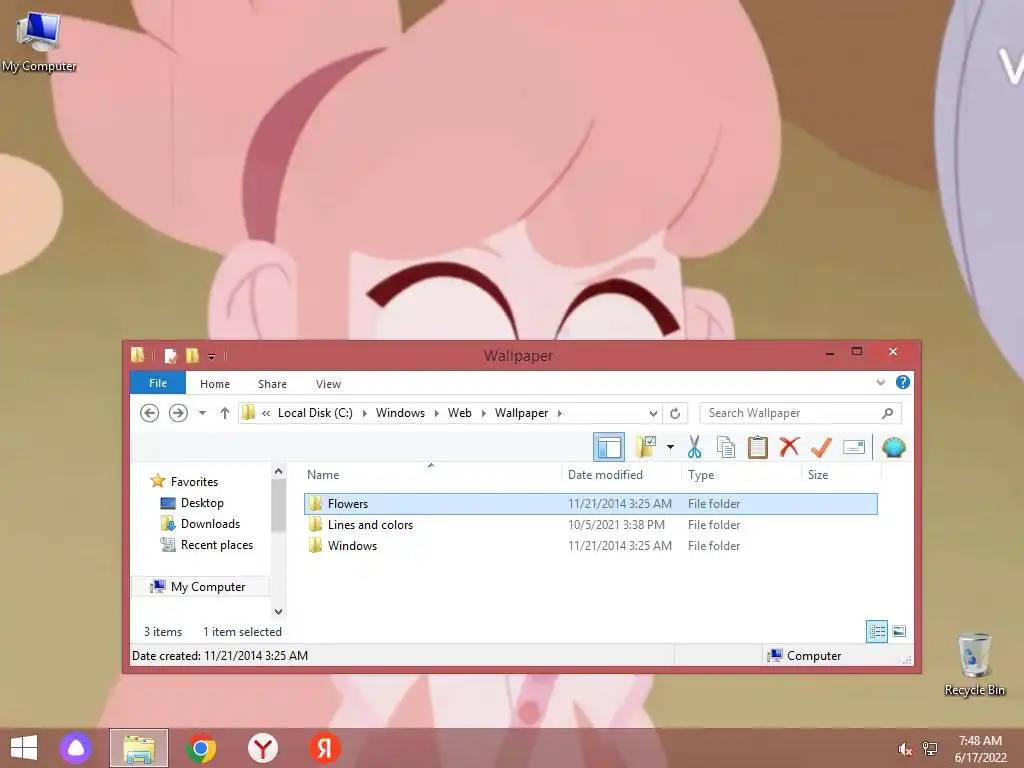Click the Classic Shell seashell icon
This screenshot has height=768, width=1024.
click(893, 447)
